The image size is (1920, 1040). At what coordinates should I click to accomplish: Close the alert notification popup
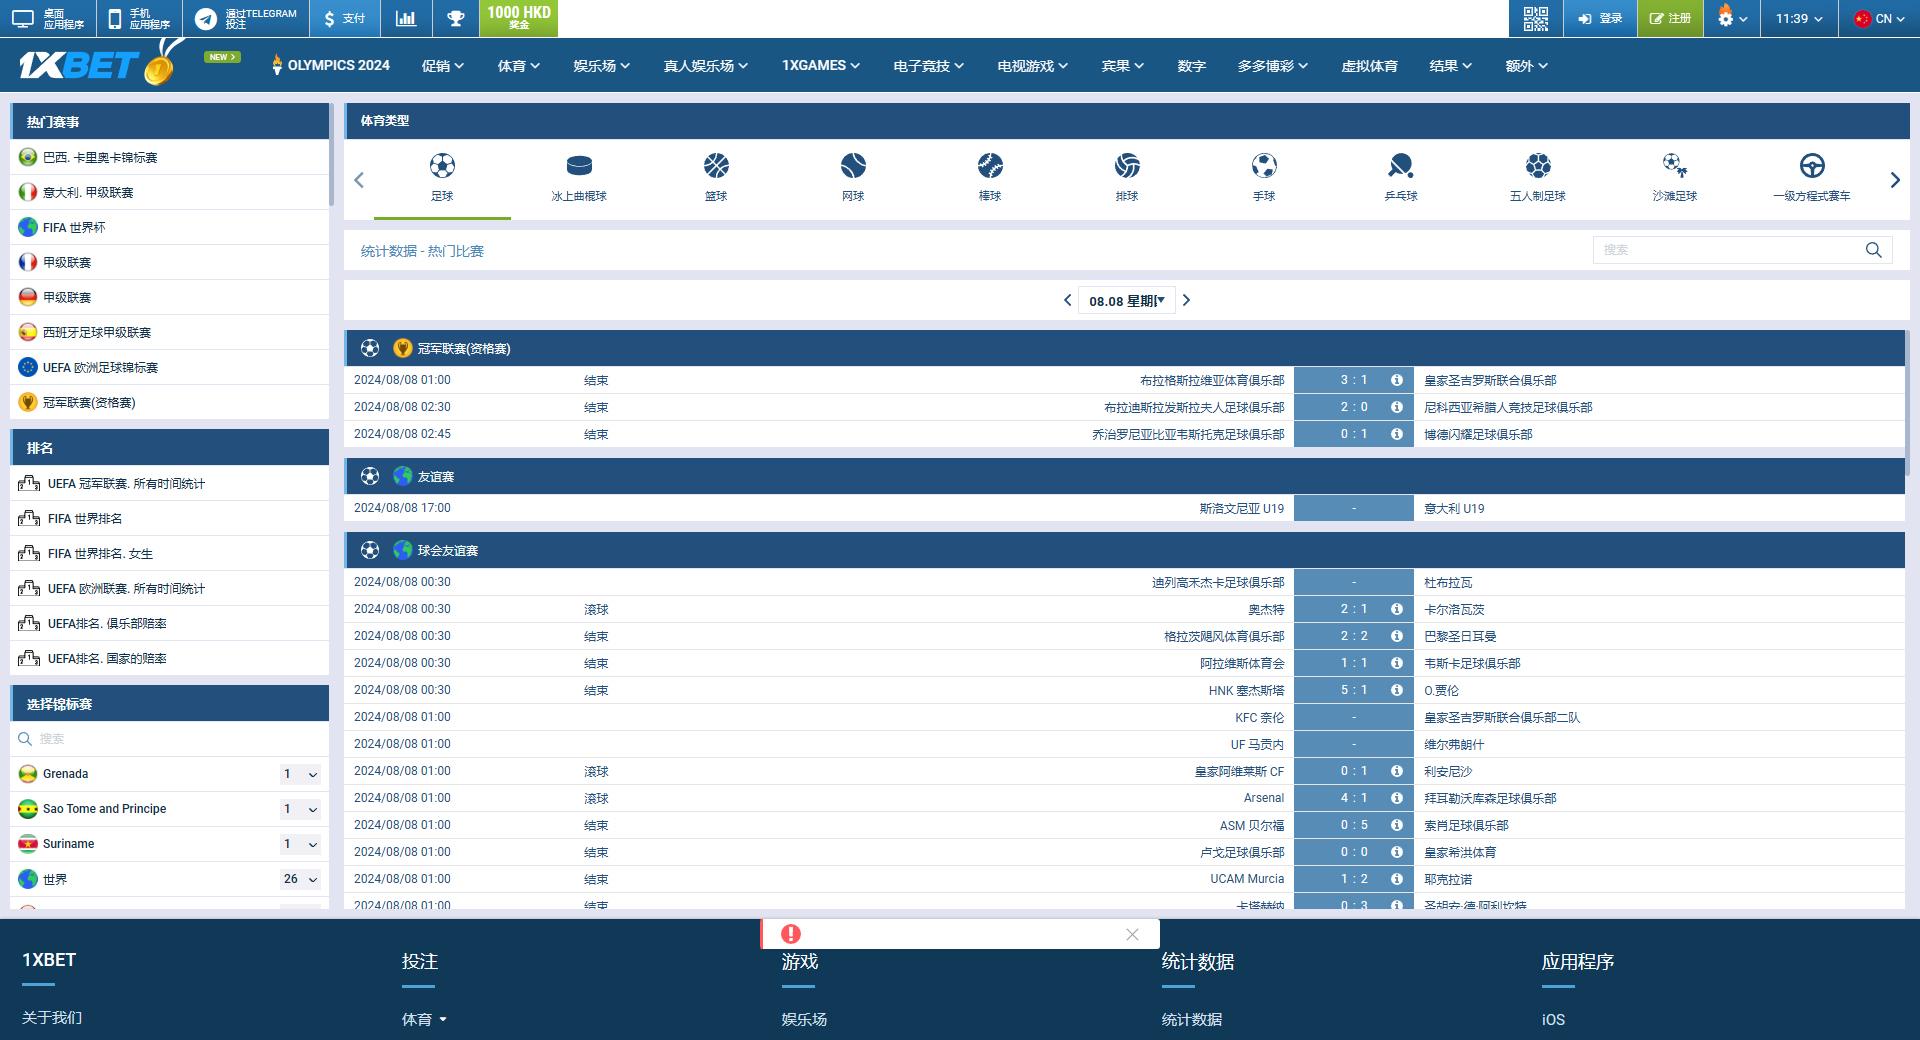[x=1132, y=934]
